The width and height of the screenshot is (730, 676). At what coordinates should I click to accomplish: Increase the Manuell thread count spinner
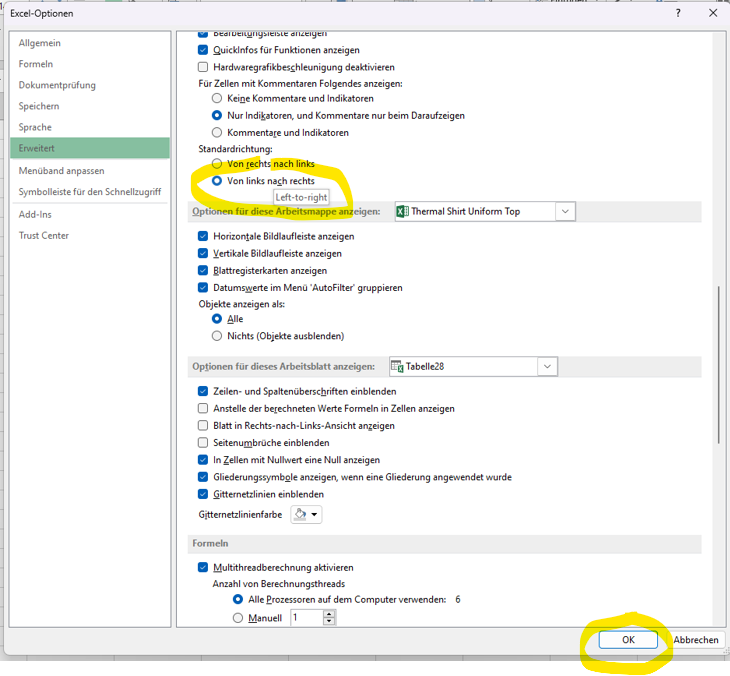(329, 614)
